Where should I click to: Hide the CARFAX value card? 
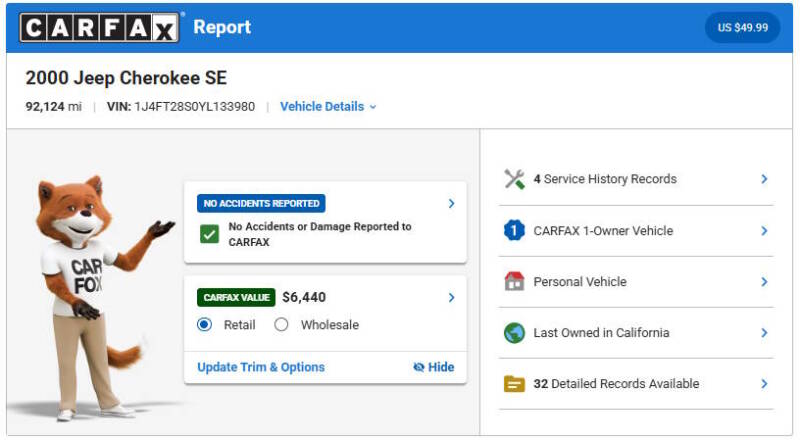coord(434,367)
